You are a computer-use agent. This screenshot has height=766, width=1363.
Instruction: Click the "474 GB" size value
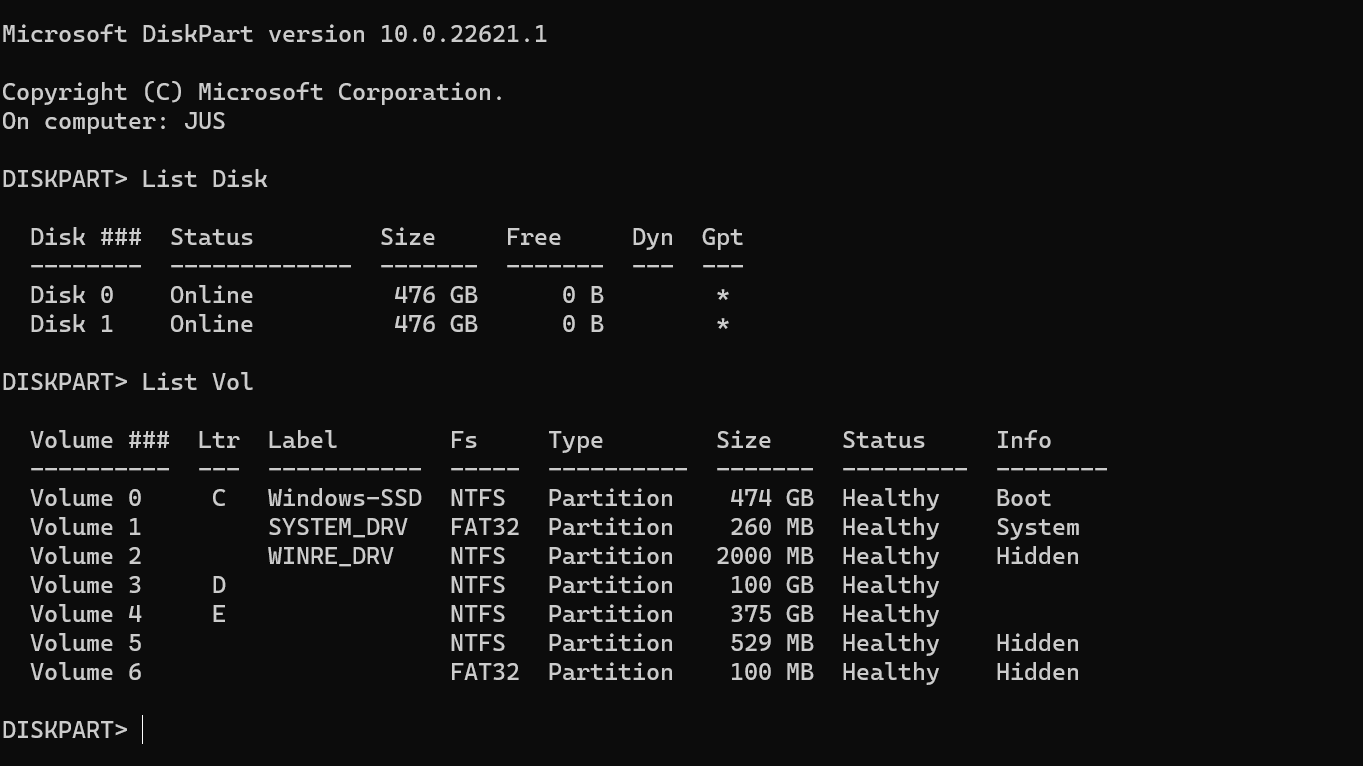(771, 498)
